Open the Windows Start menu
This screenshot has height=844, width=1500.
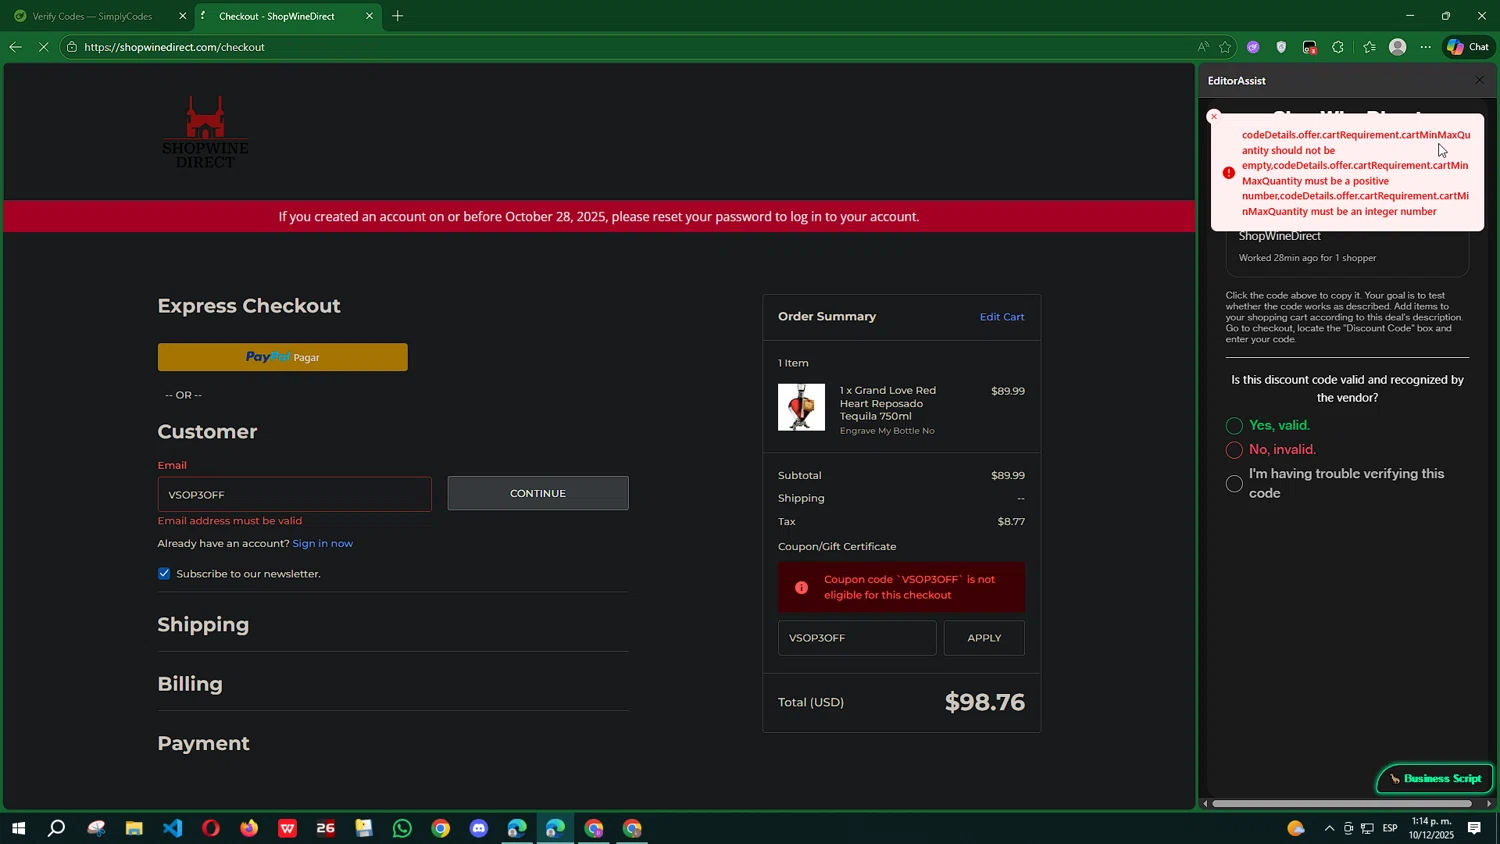(x=18, y=828)
